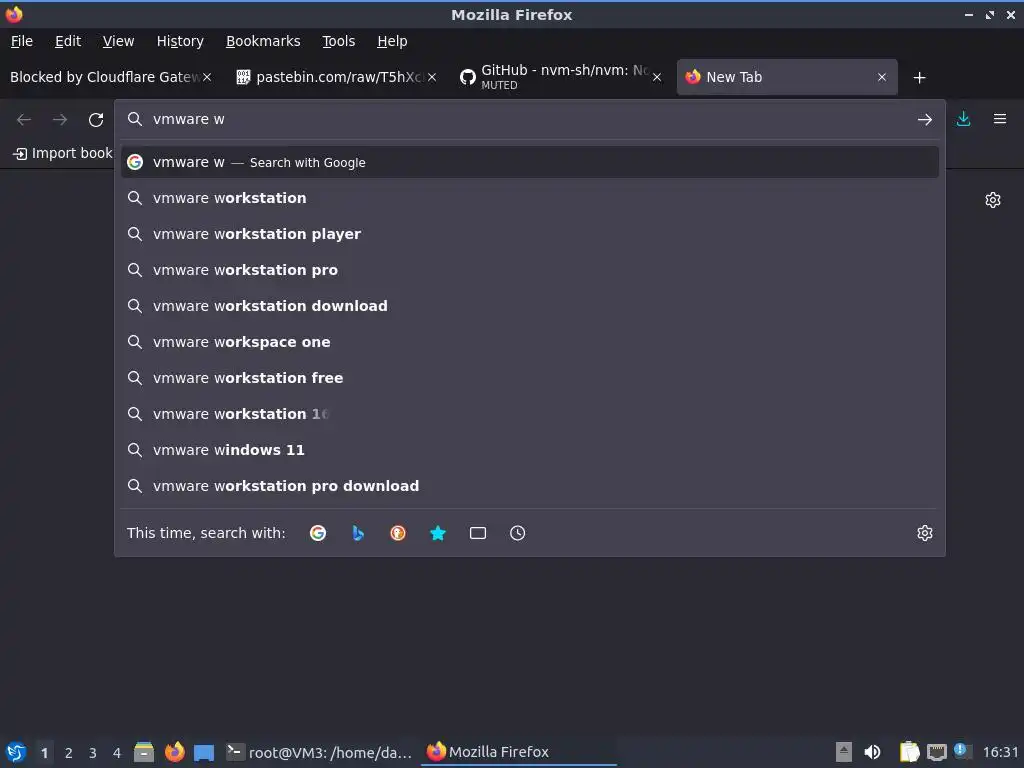Click the 16:31 clock in taskbar
This screenshot has height=768, width=1024.
(1000, 752)
